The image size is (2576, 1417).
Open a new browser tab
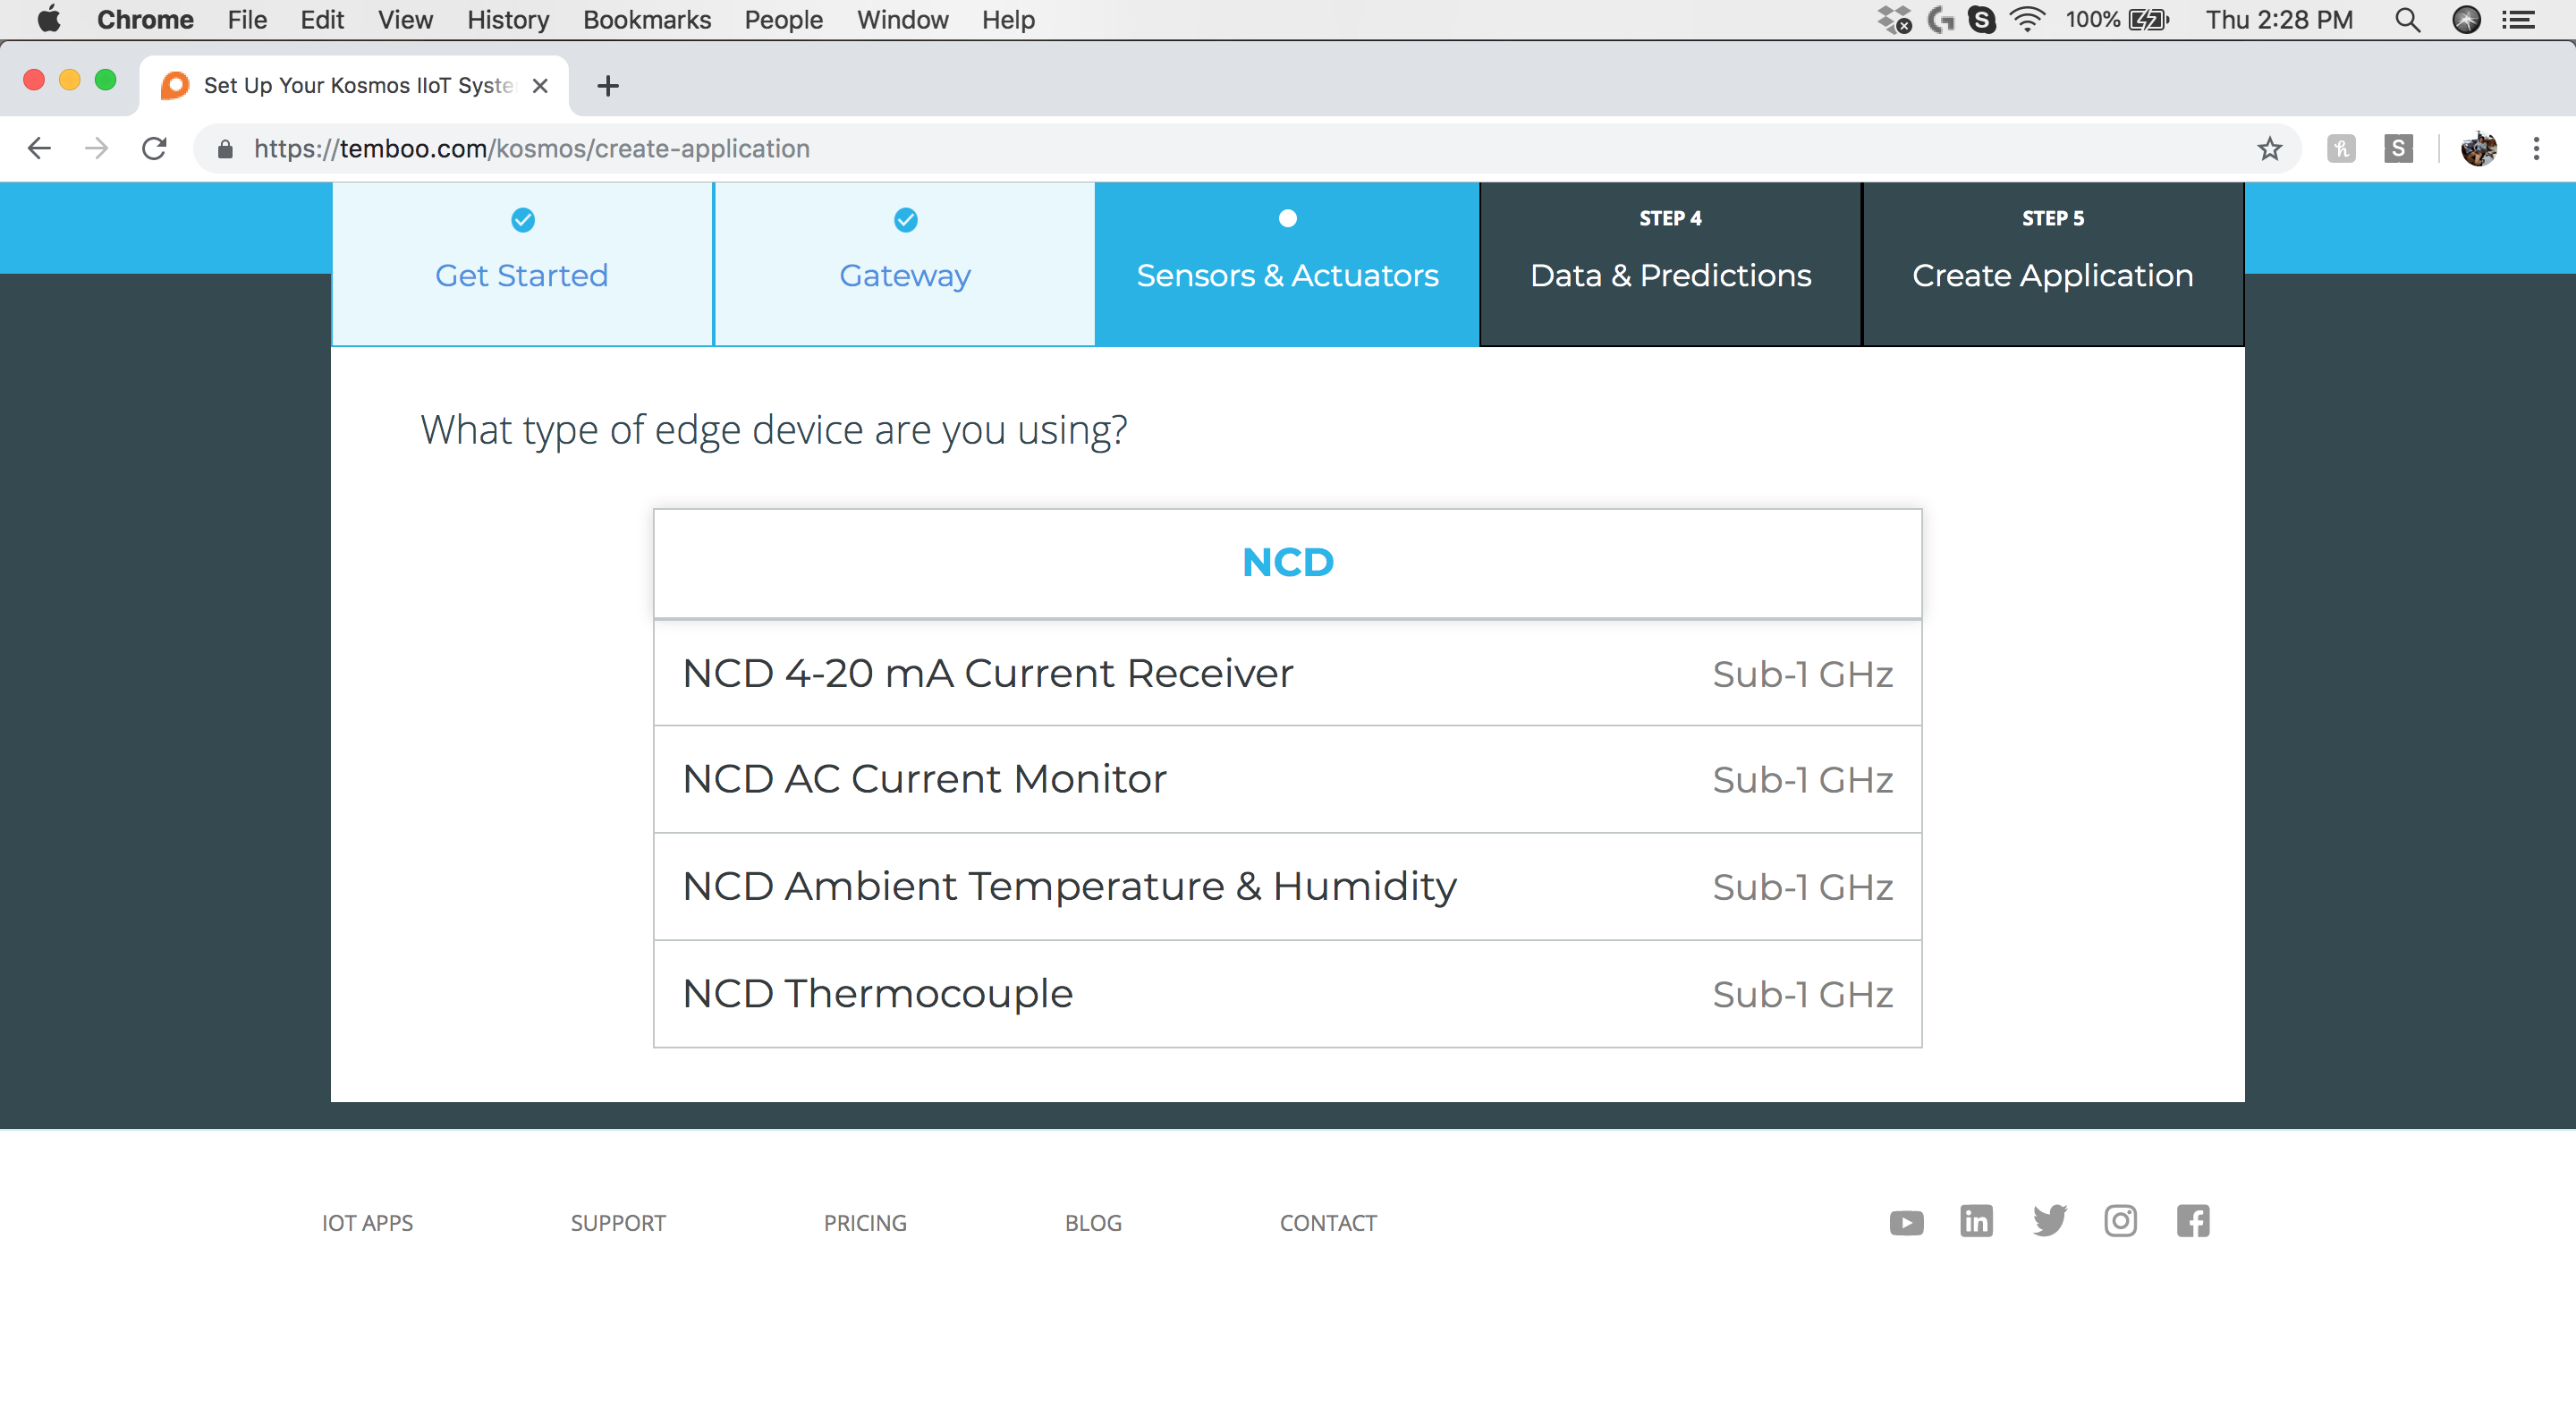607,86
